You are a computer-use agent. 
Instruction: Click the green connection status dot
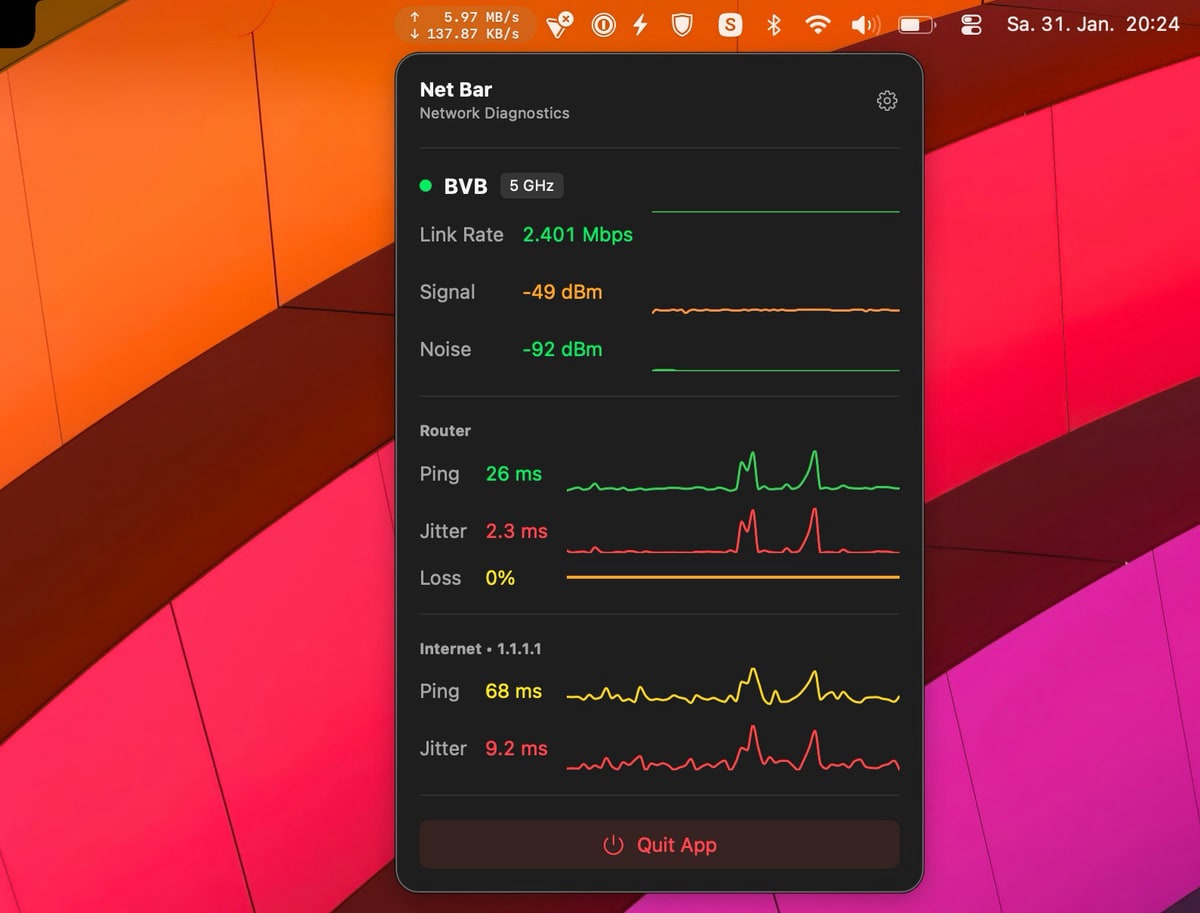(426, 186)
